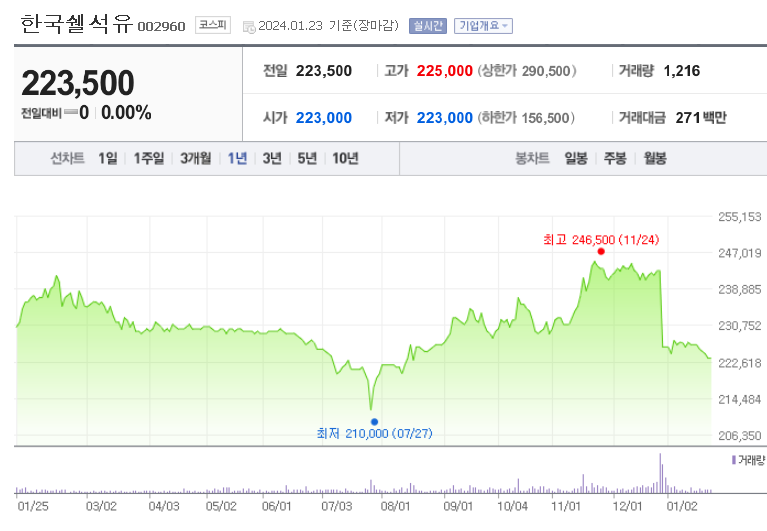The height and width of the screenshot is (531, 767).
Task: Switch to the 주봉 weekly candle chart
Action: click(x=615, y=158)
